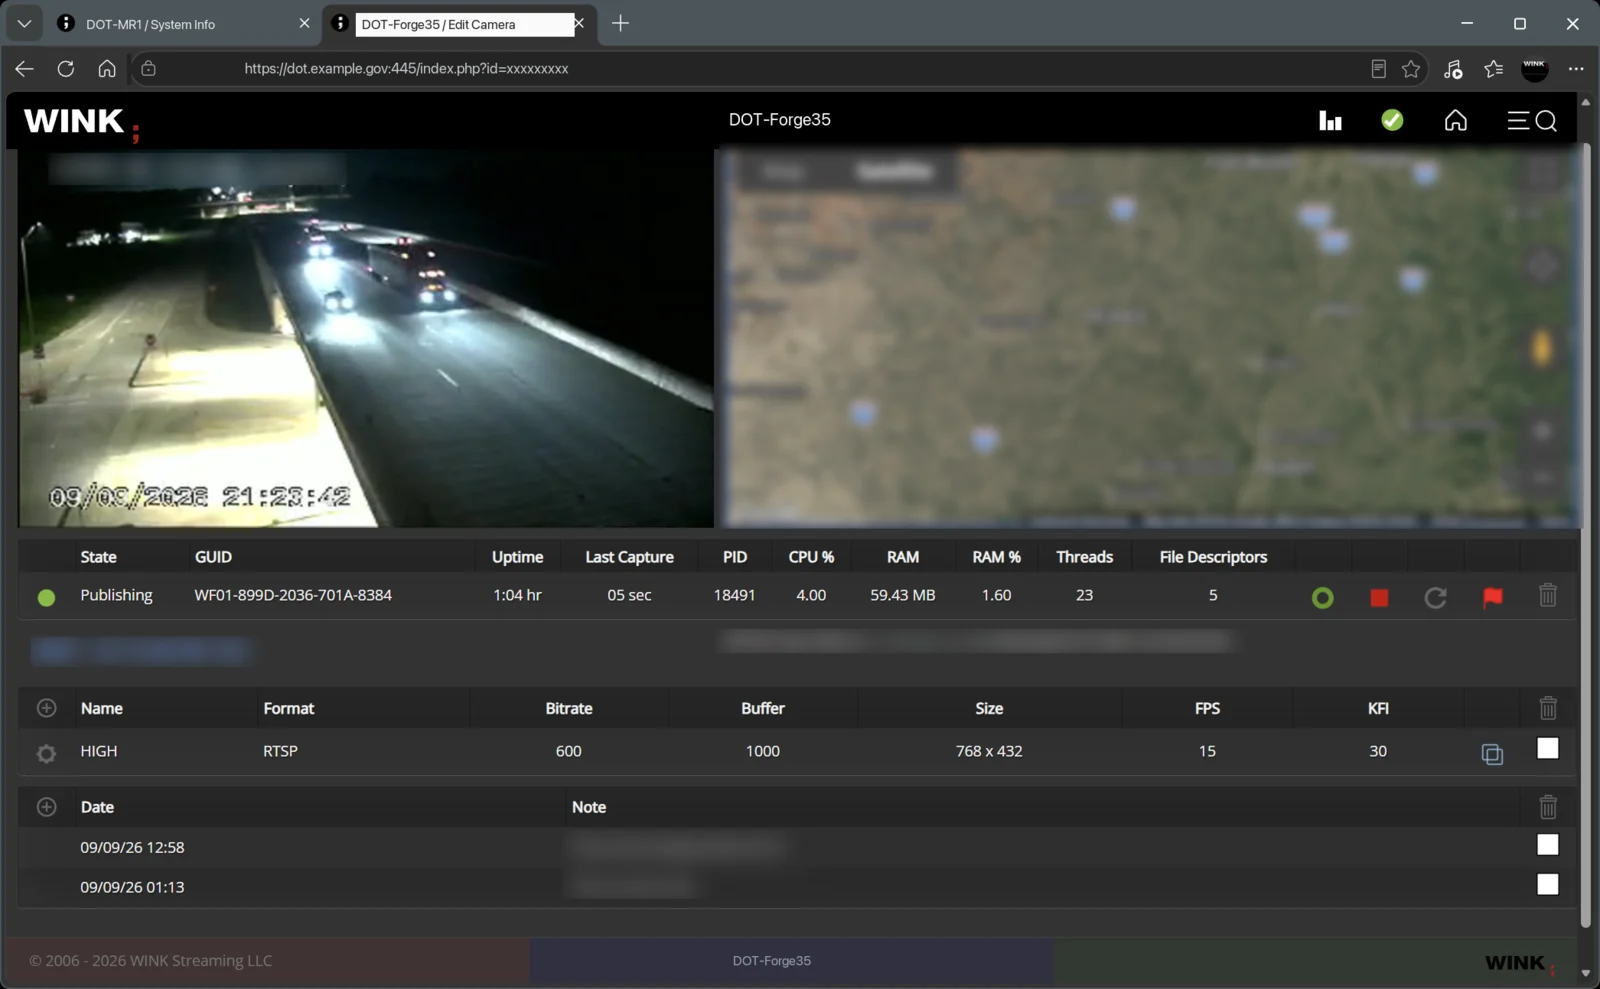Open browser home page button
The width and height of the screenshot is (1600, 989).
click(107, 68)
